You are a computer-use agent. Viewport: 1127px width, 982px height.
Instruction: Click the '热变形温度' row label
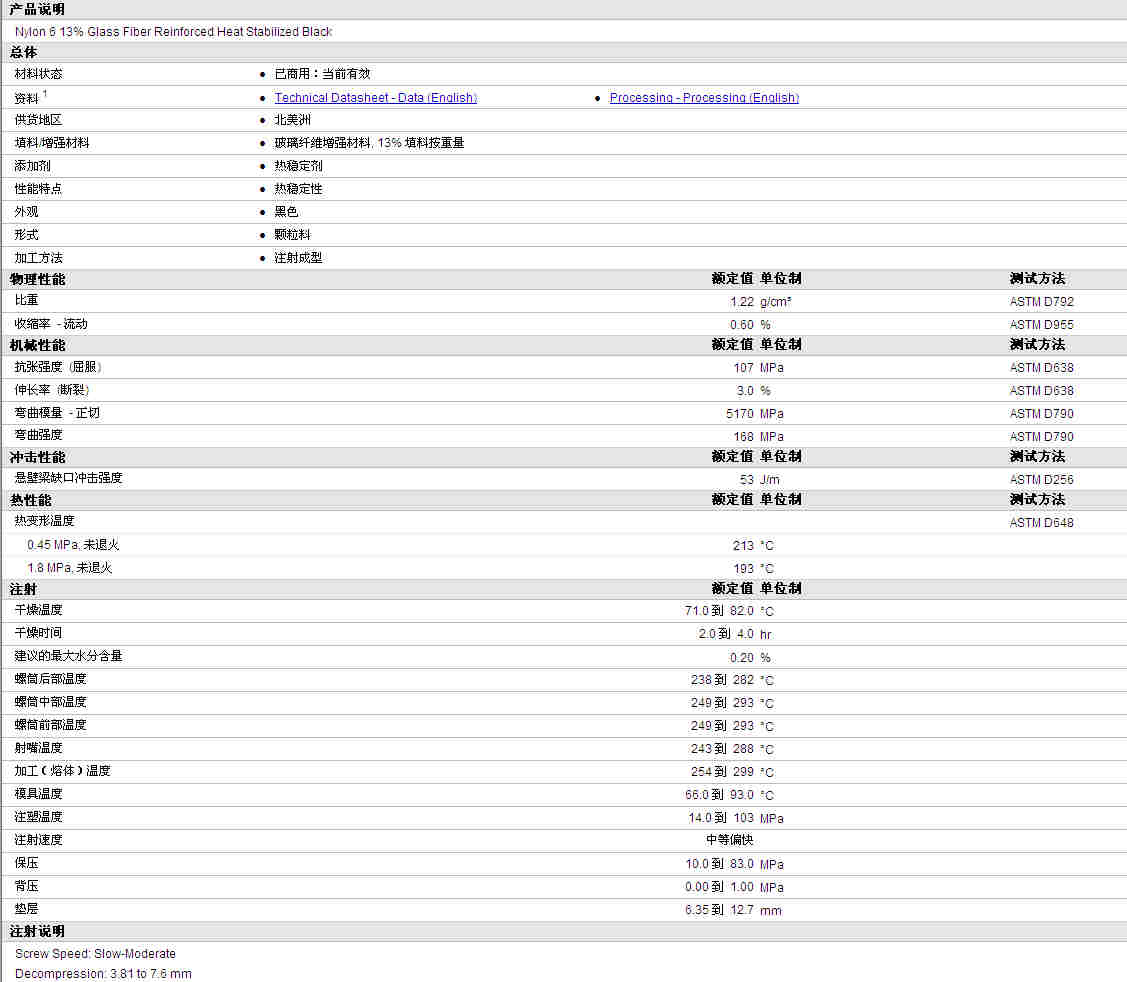[45, 521]
